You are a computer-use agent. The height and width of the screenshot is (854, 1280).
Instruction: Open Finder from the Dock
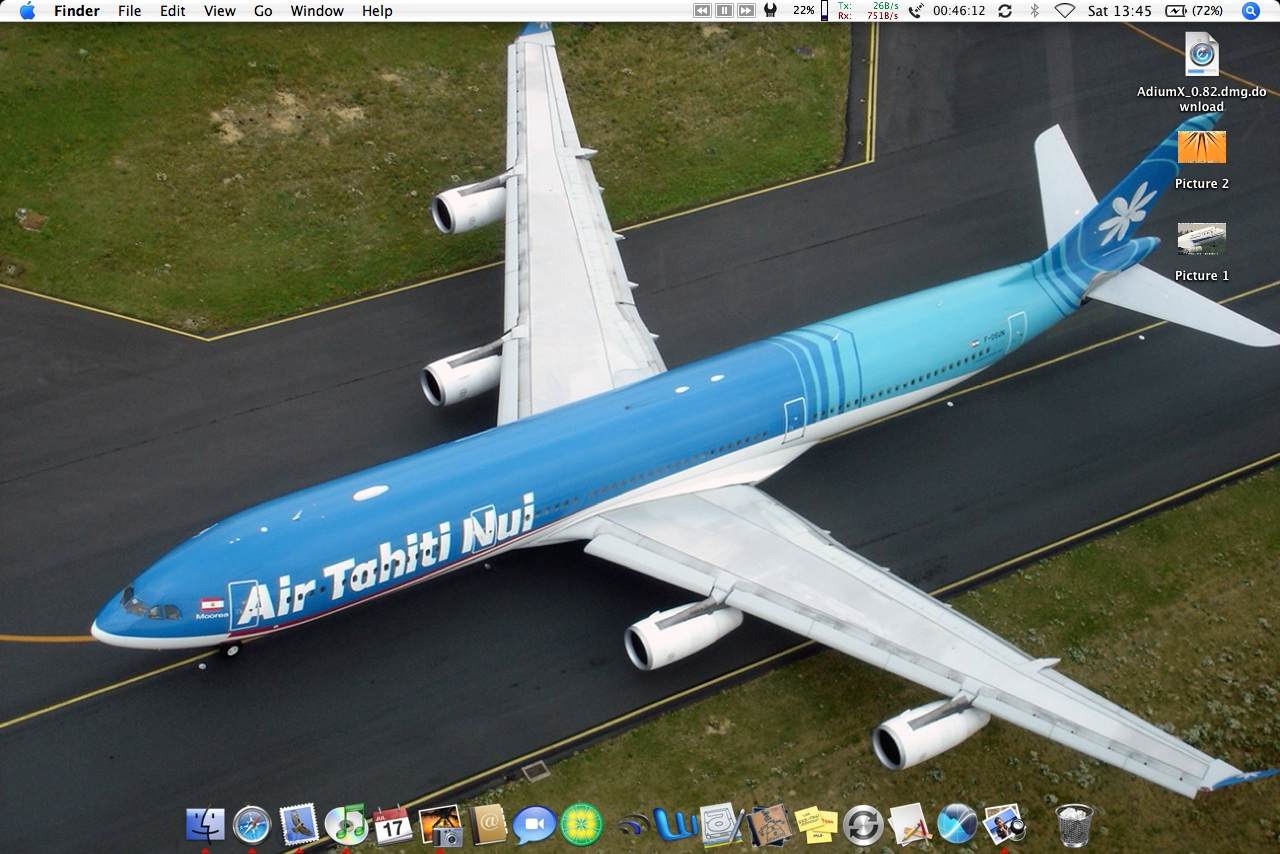205,825
